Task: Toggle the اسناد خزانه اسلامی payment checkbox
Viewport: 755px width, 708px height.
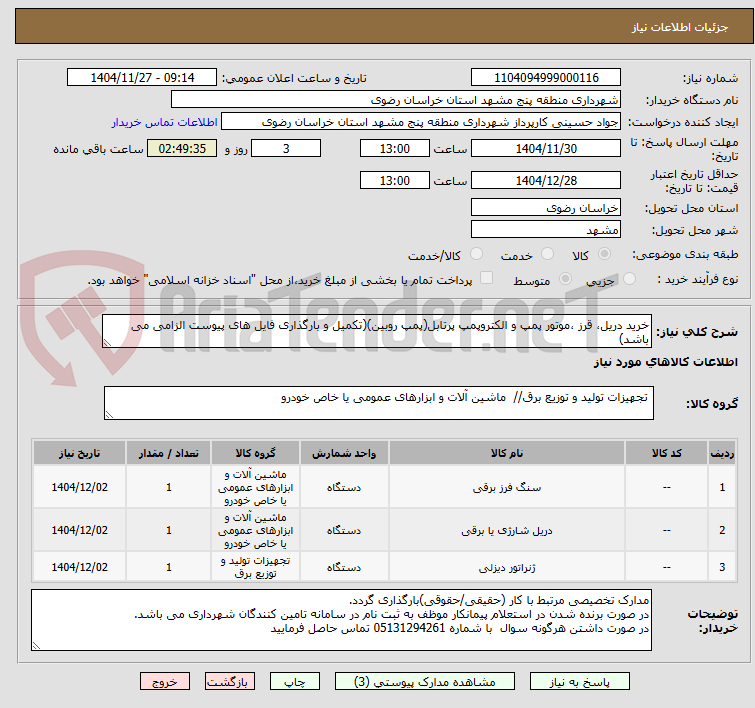Action: (x=487, y=278)
